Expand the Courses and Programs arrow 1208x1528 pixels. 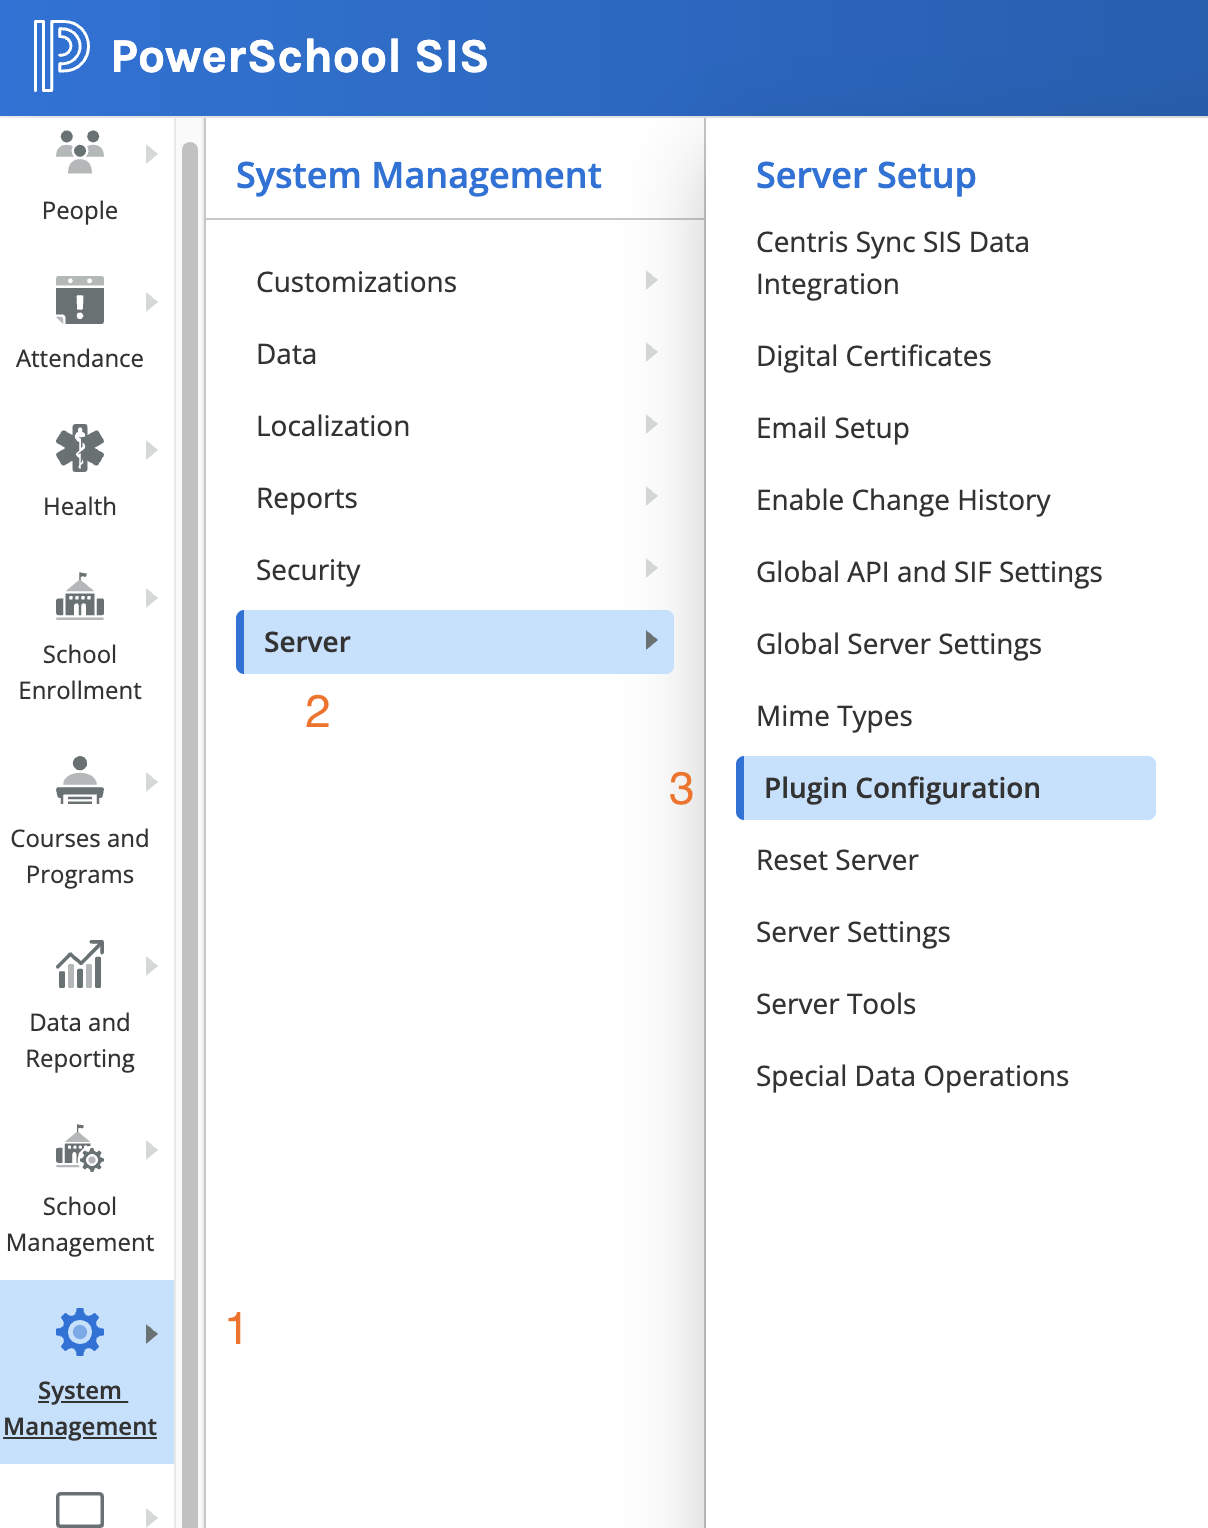152,782
